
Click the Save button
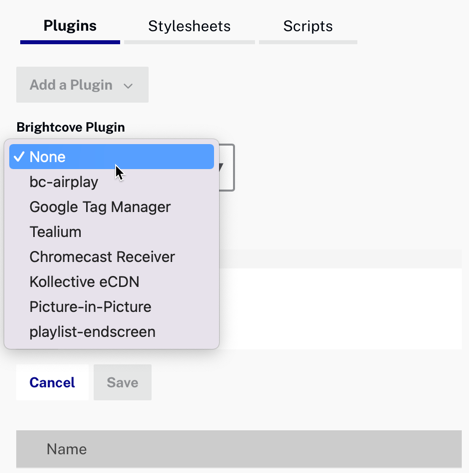[123, 382]
